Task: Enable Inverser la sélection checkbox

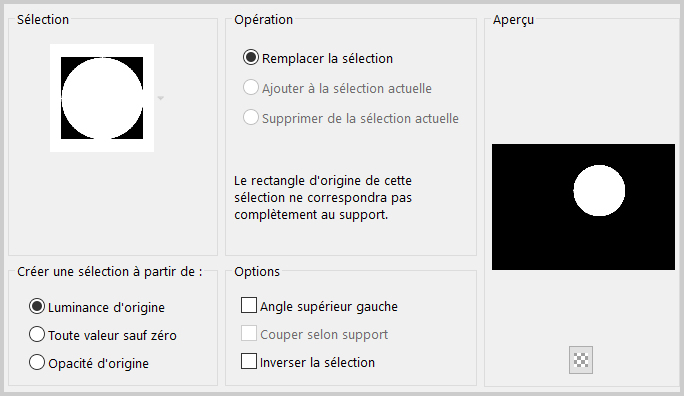Action: (249, 362)
